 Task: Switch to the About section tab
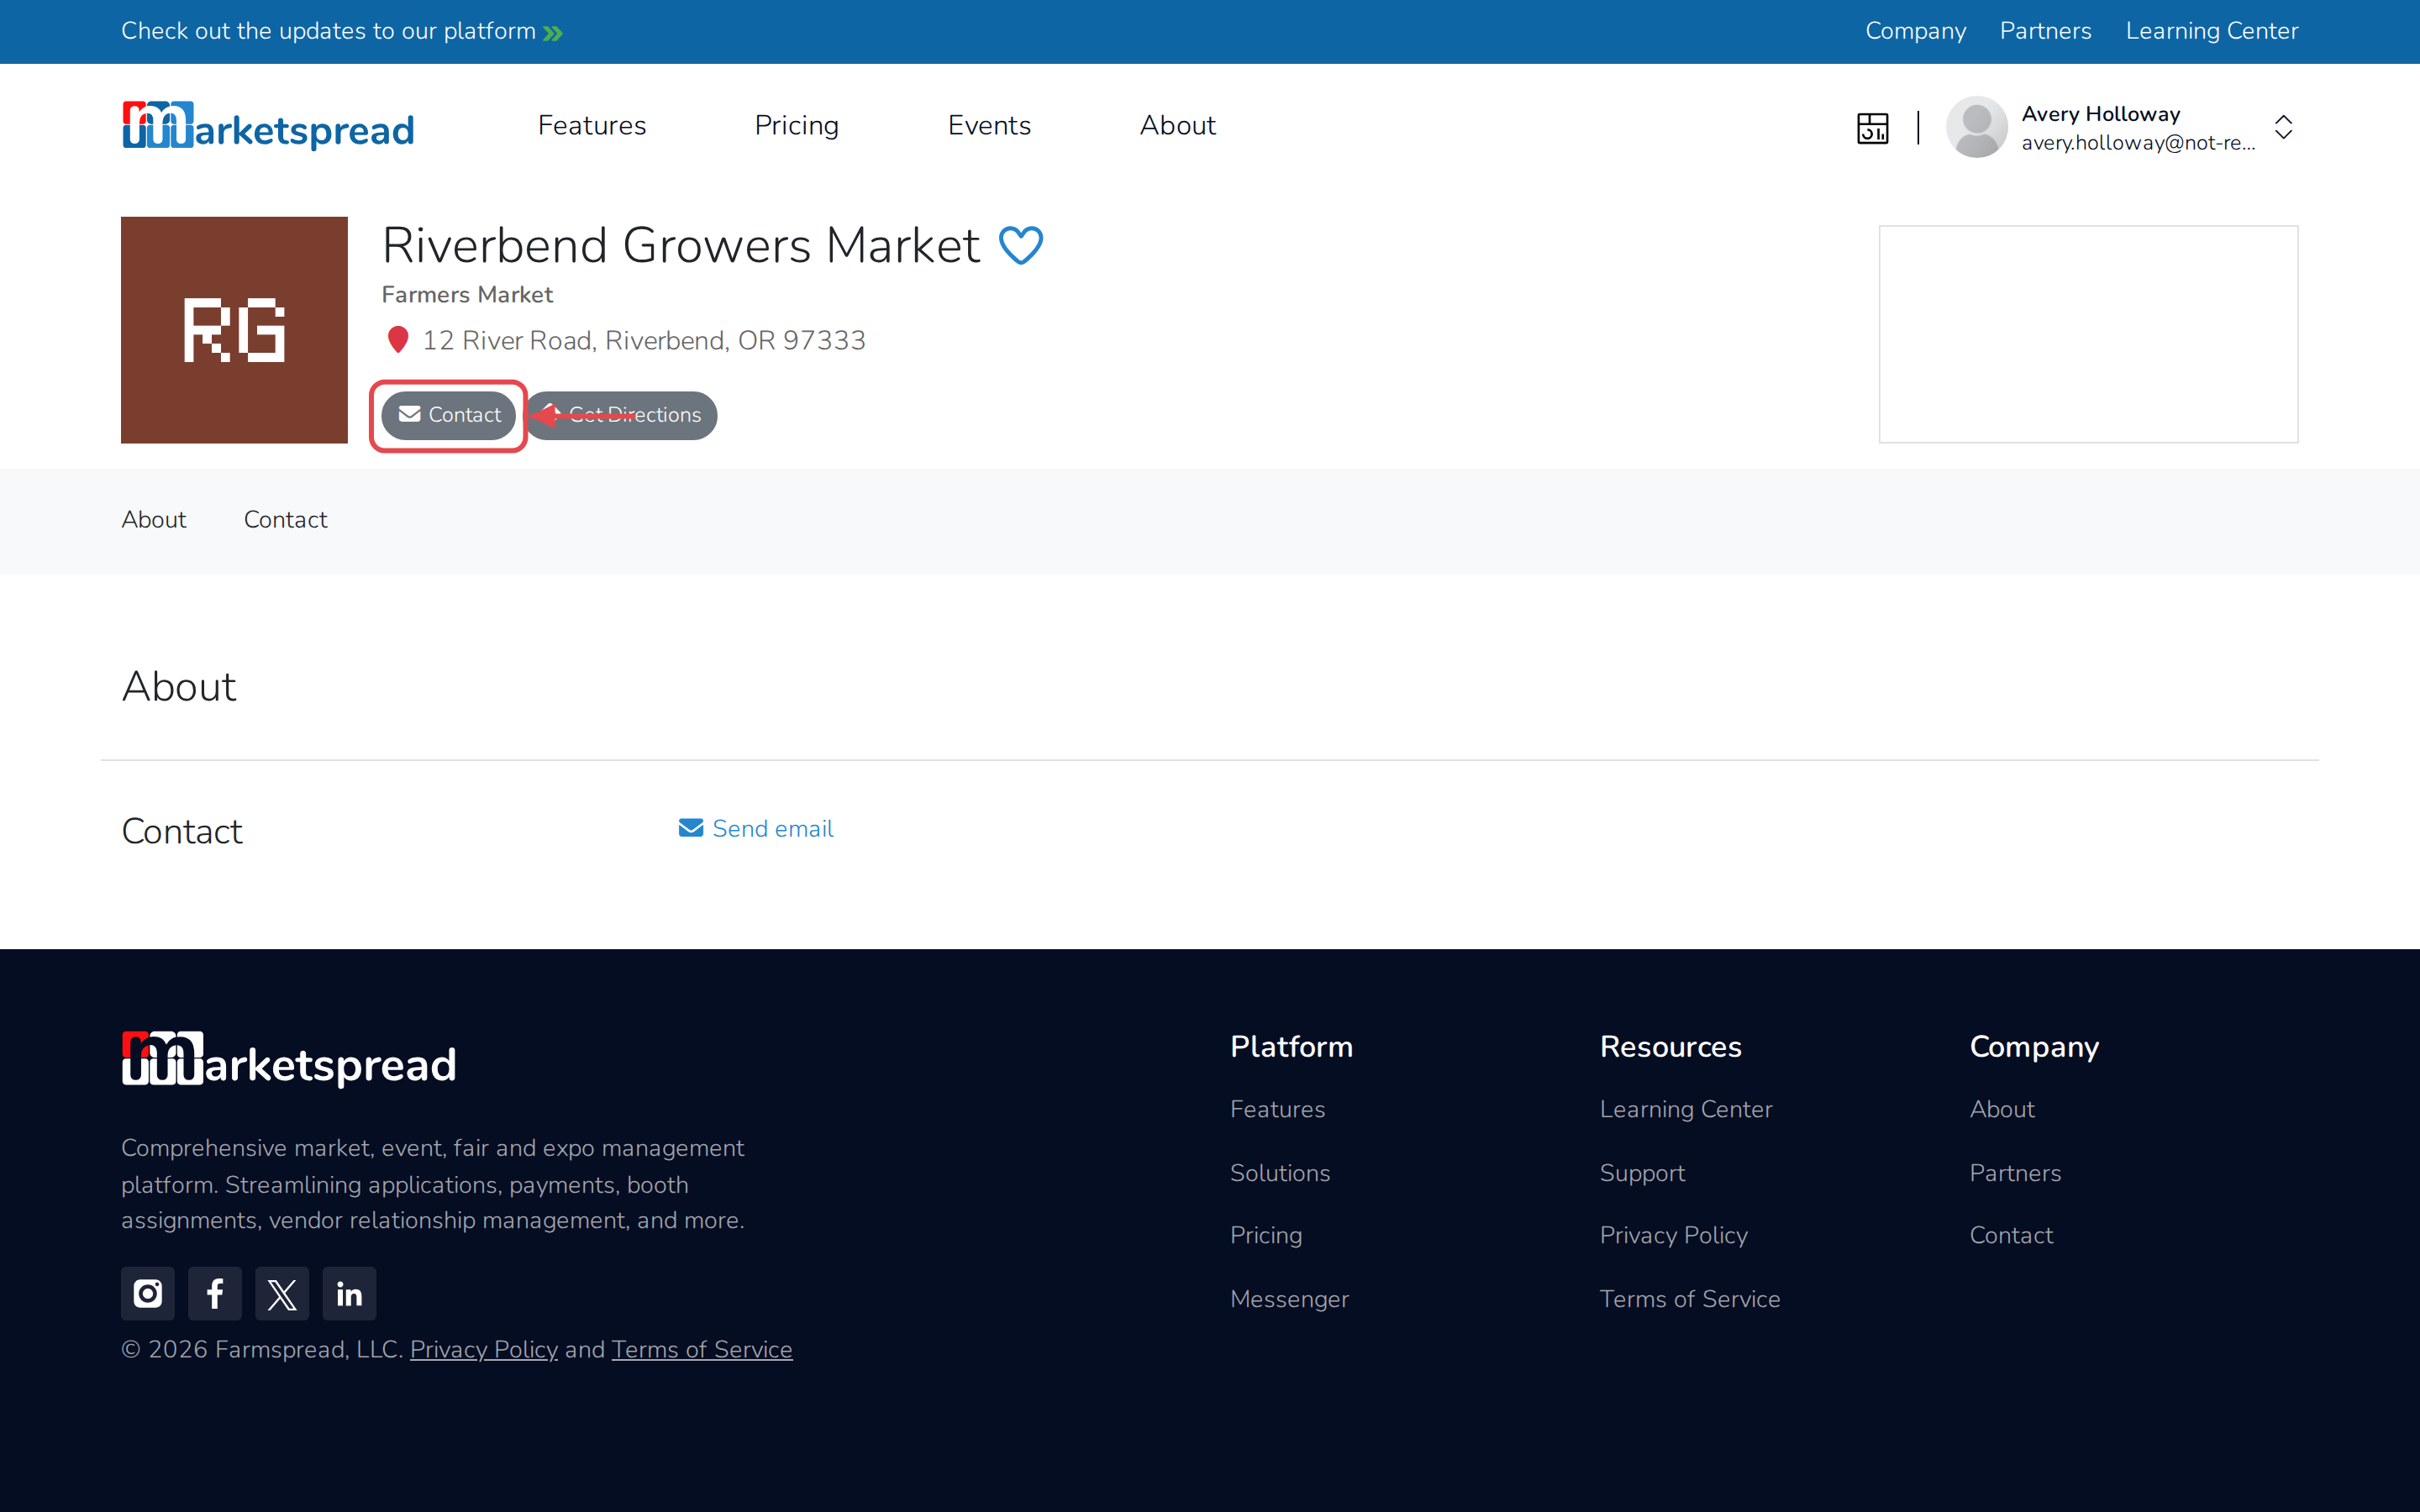coord(154,519)
